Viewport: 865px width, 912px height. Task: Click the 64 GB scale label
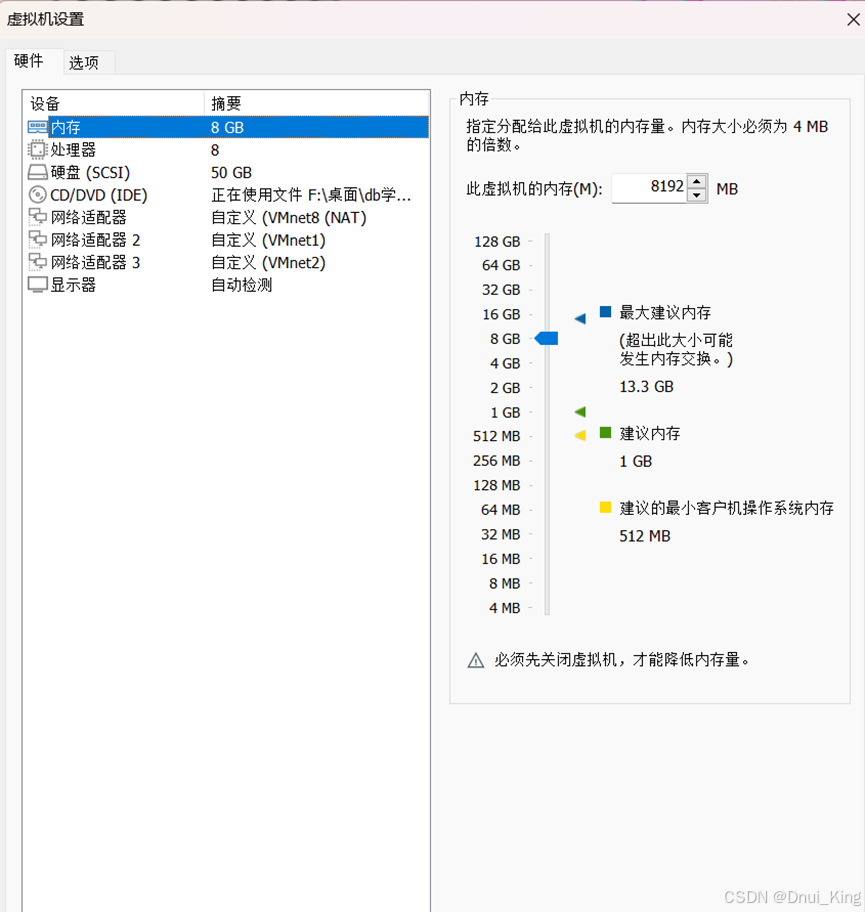click(501, 265)
